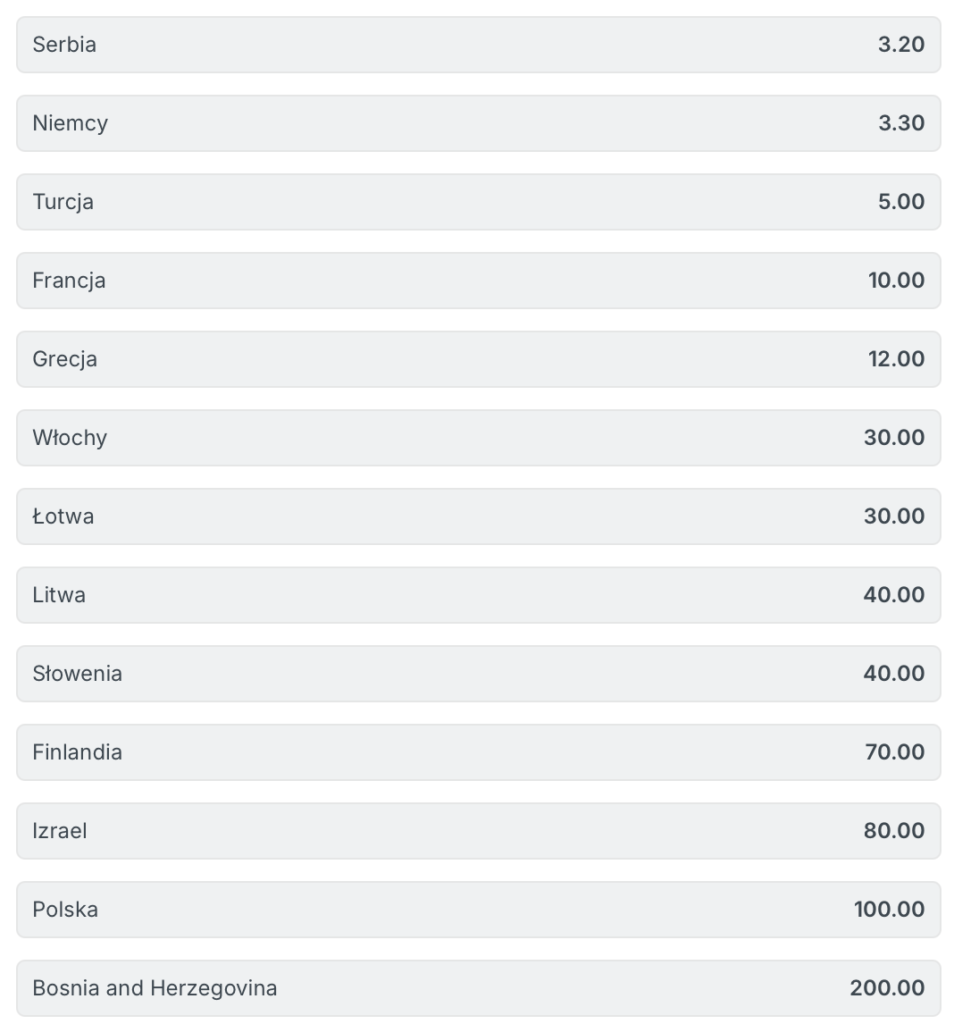Choose the Włochy outcome
954x1024 pixels.
coord(478,438)
